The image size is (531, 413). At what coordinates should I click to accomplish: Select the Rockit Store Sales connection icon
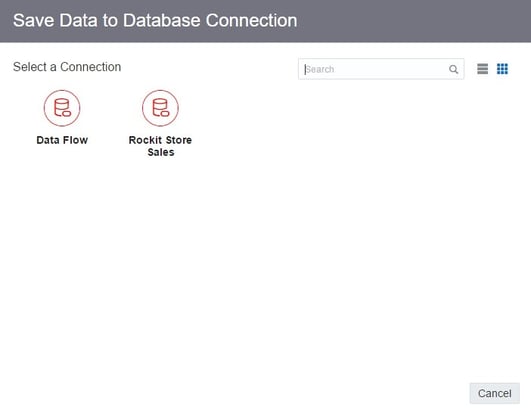(160, 108)
